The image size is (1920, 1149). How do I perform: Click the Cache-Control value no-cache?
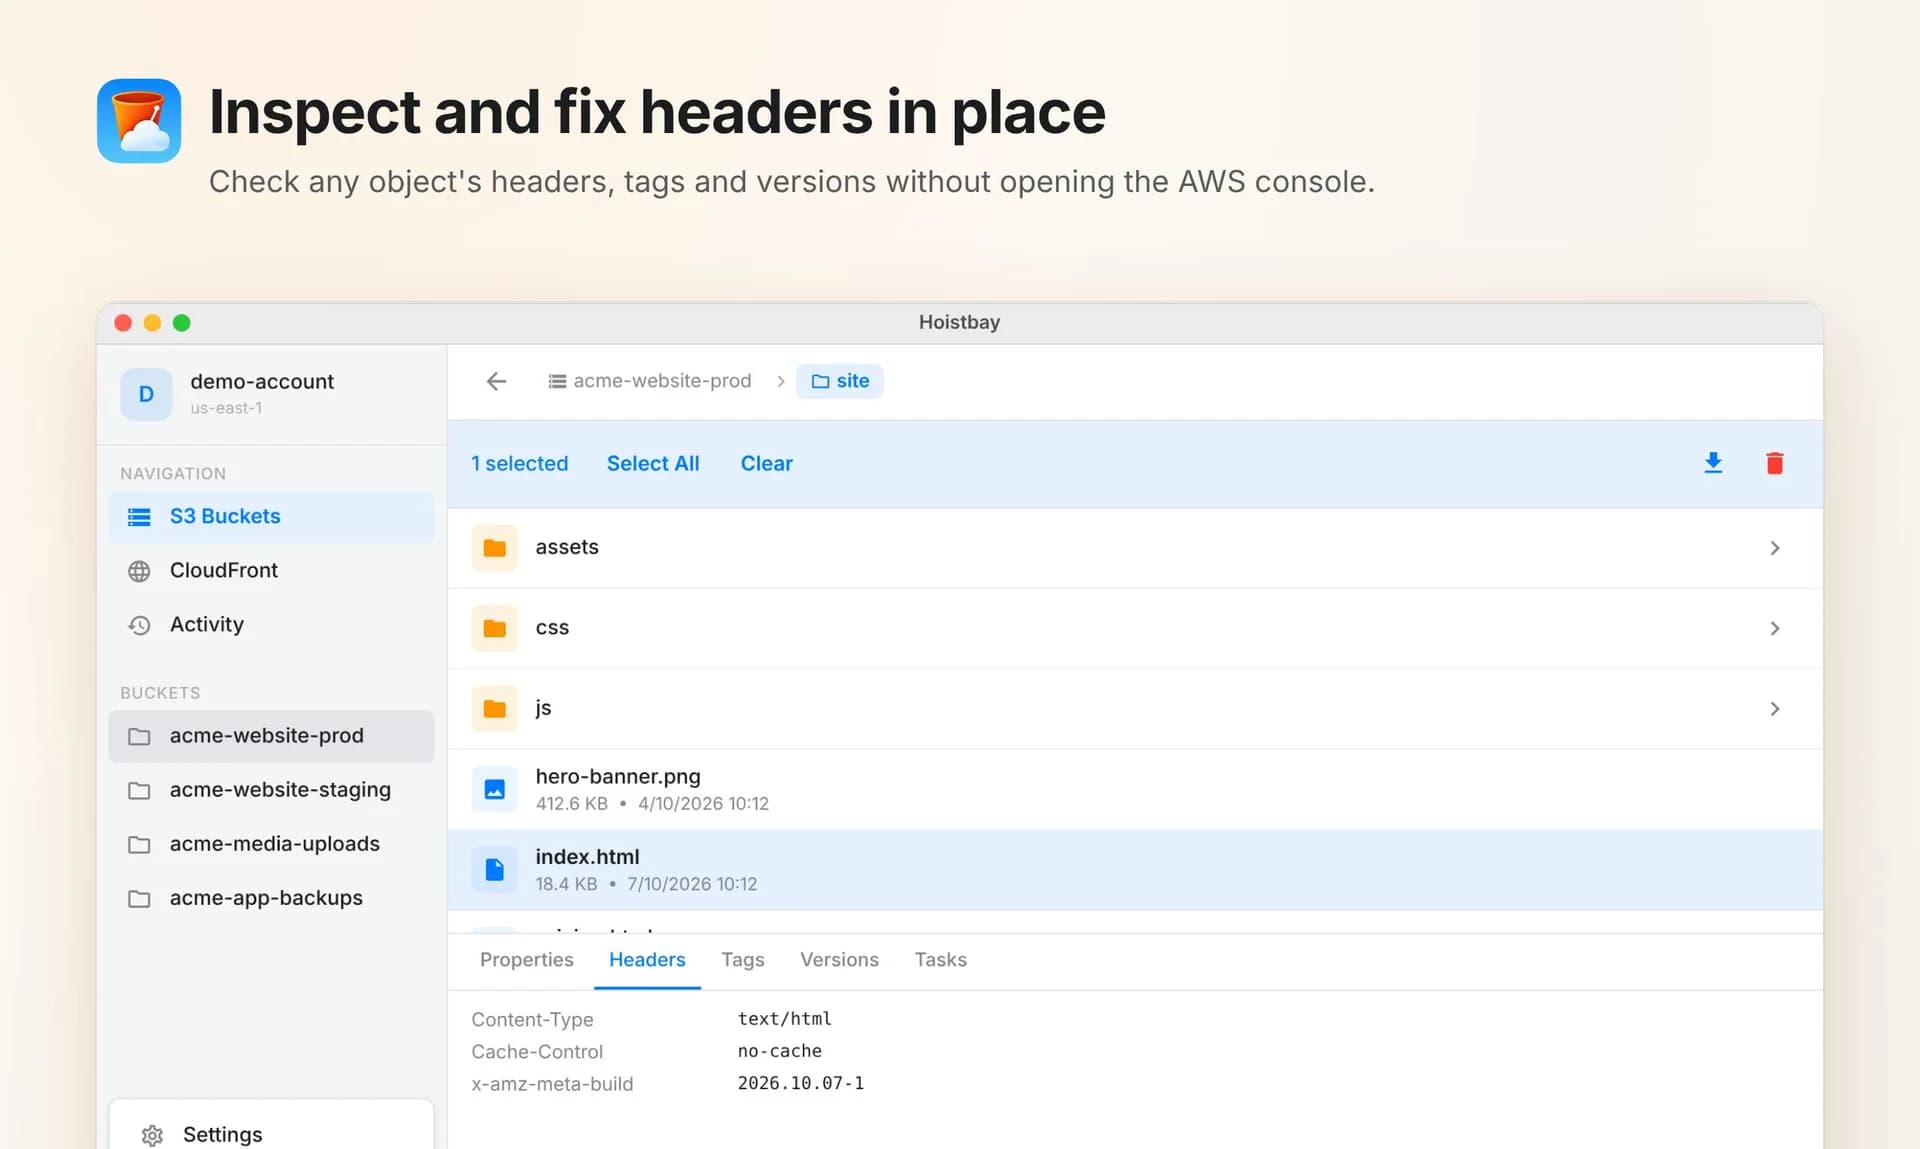pyautogui.click(x=780, y=1051)
